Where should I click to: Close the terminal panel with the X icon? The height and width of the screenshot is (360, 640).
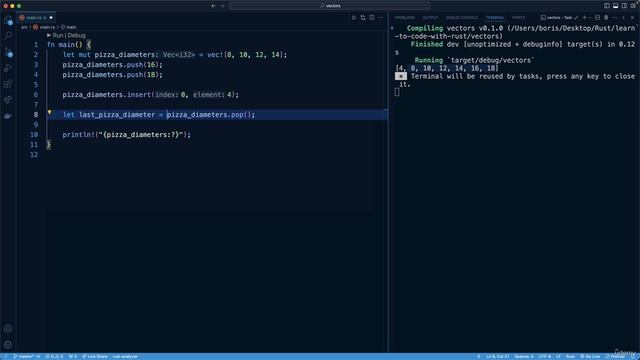tap(632, 18)
